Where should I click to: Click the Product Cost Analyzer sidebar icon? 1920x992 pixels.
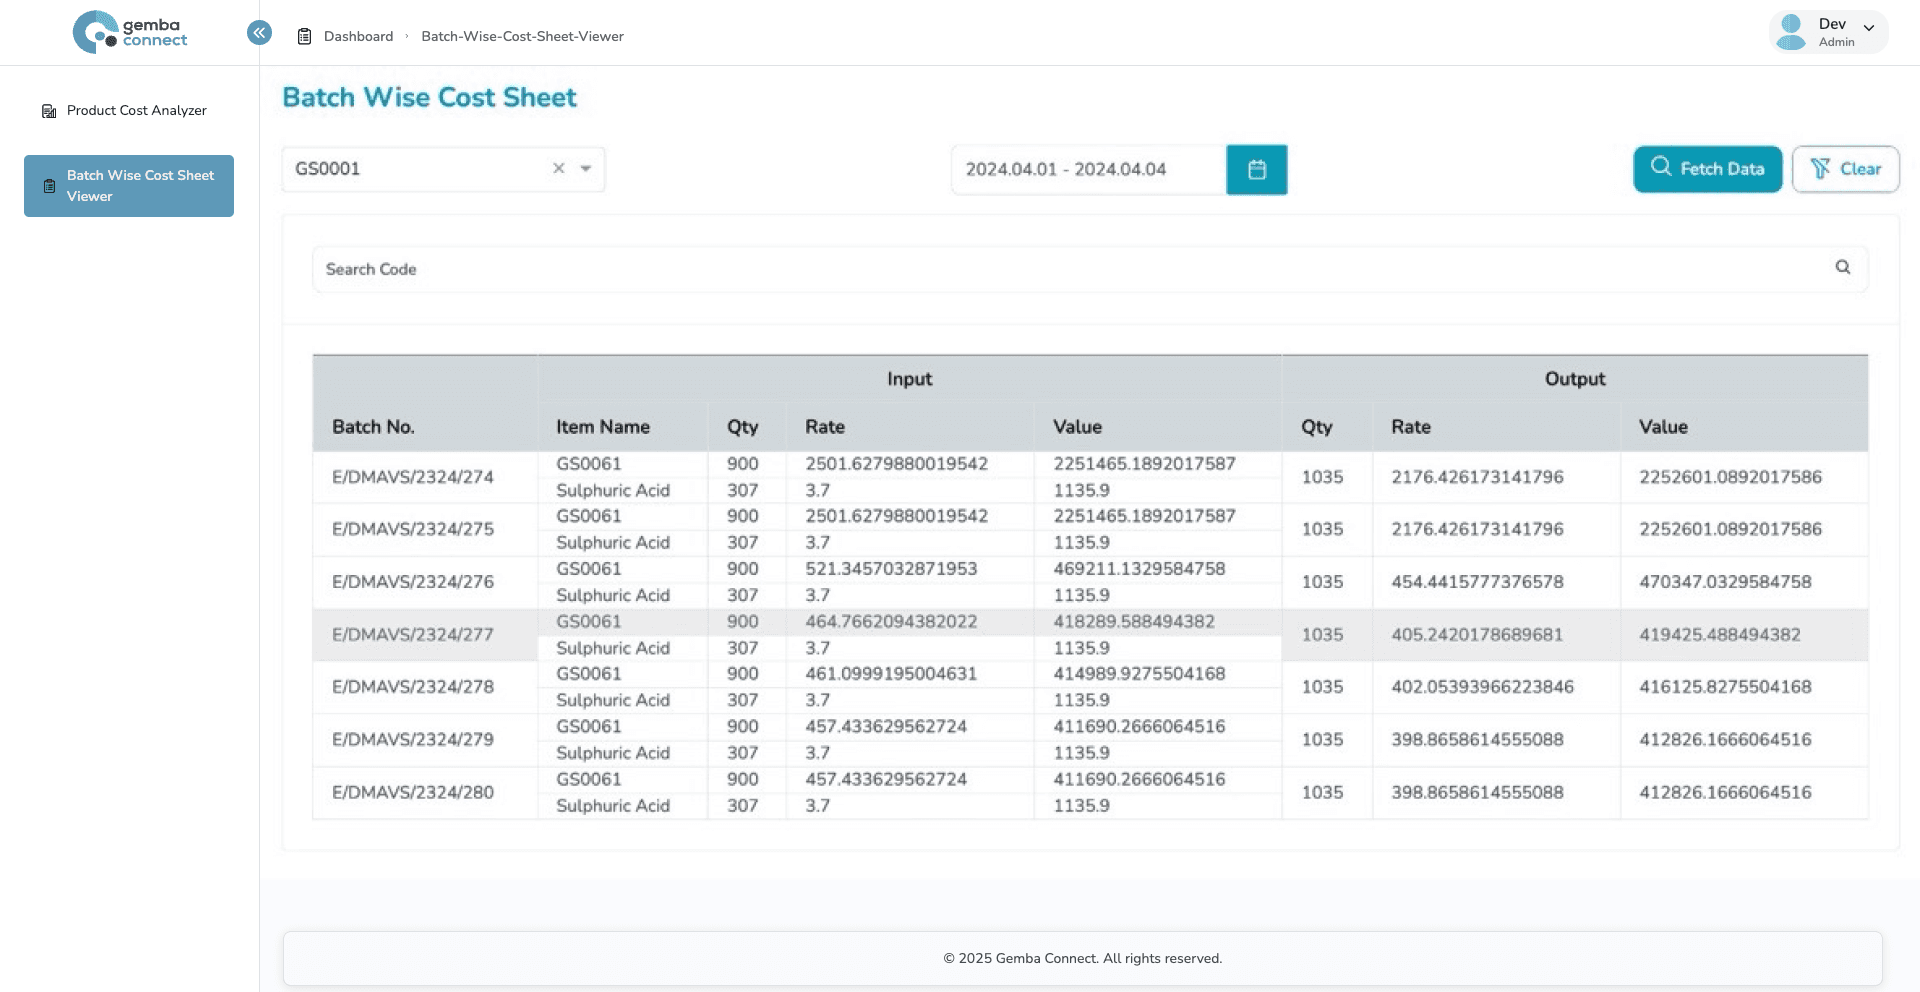[49, 111]
